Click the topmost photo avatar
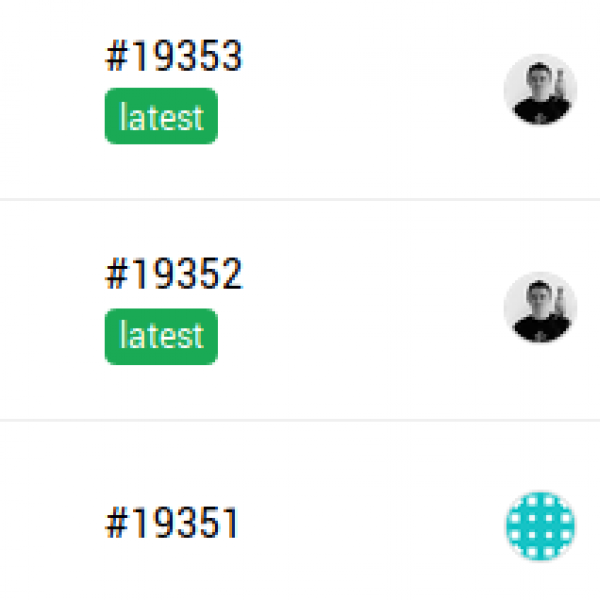600x600 pixels. click(x=540, y=90)
